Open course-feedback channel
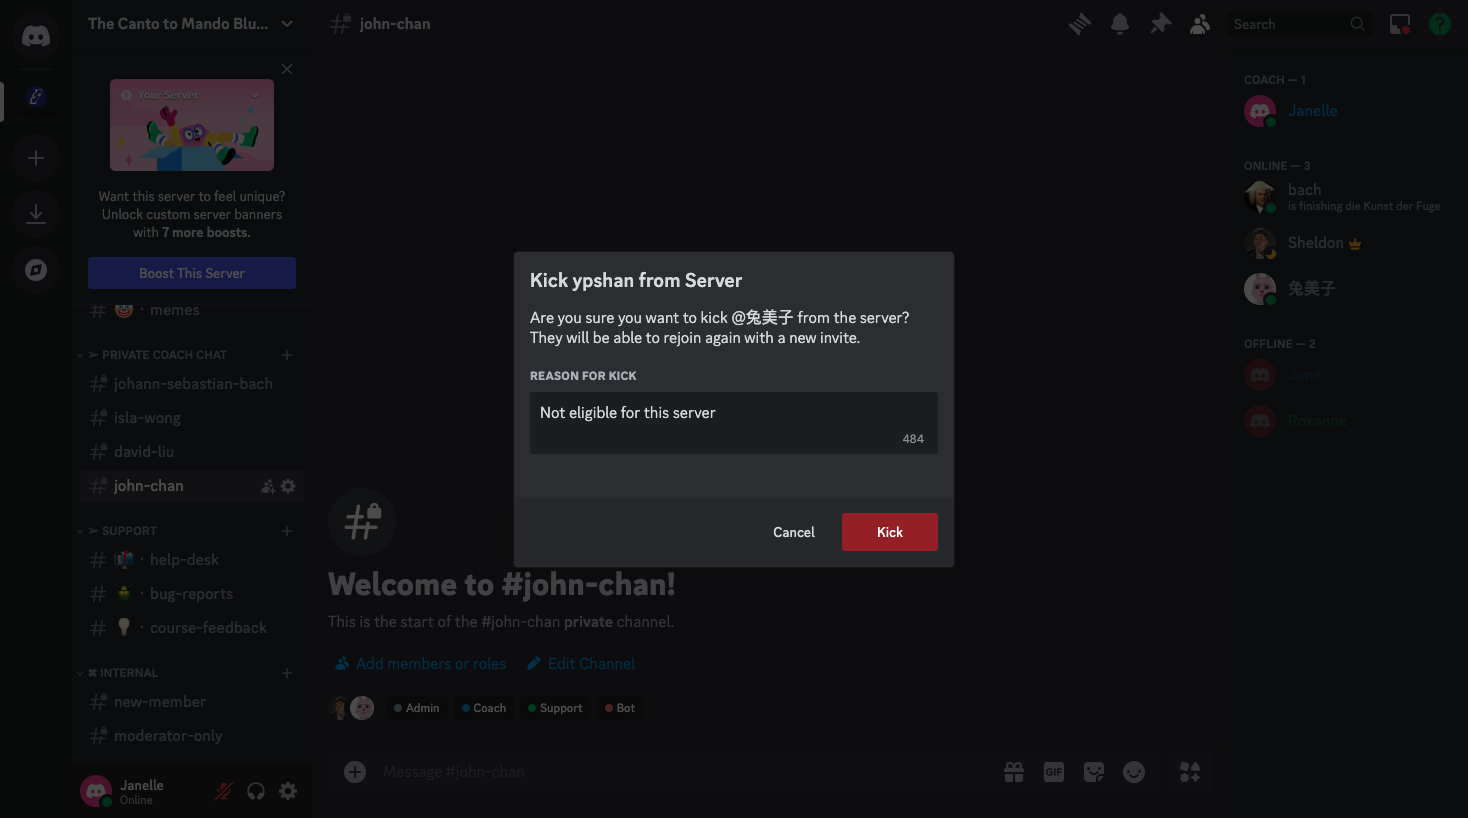Viewport: 1468px width, 818px height. [x=192, y=628]
